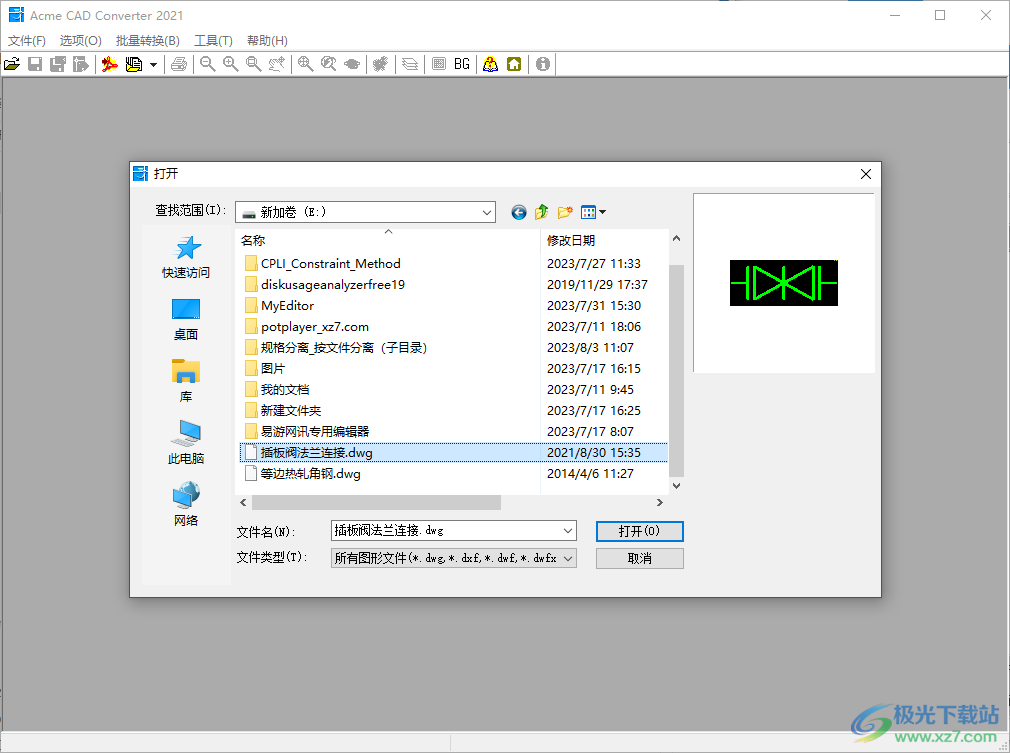The image size is (1010, 753).
Task: Select 桌面 in the places sidebar
Action: pyautogui.click(x=186, y=319)
